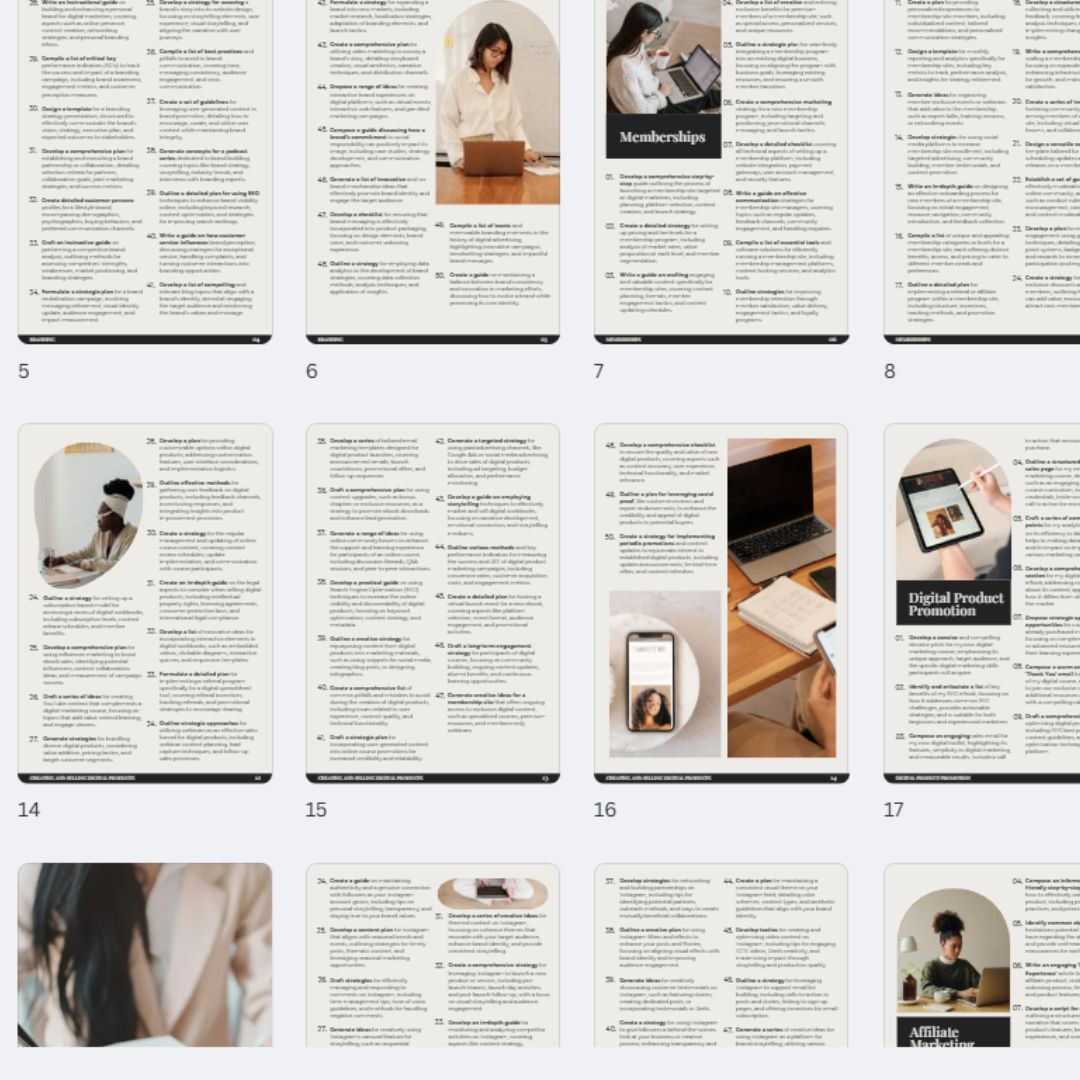
Task: Click the page number 6 label
Action: coord(312,371)
